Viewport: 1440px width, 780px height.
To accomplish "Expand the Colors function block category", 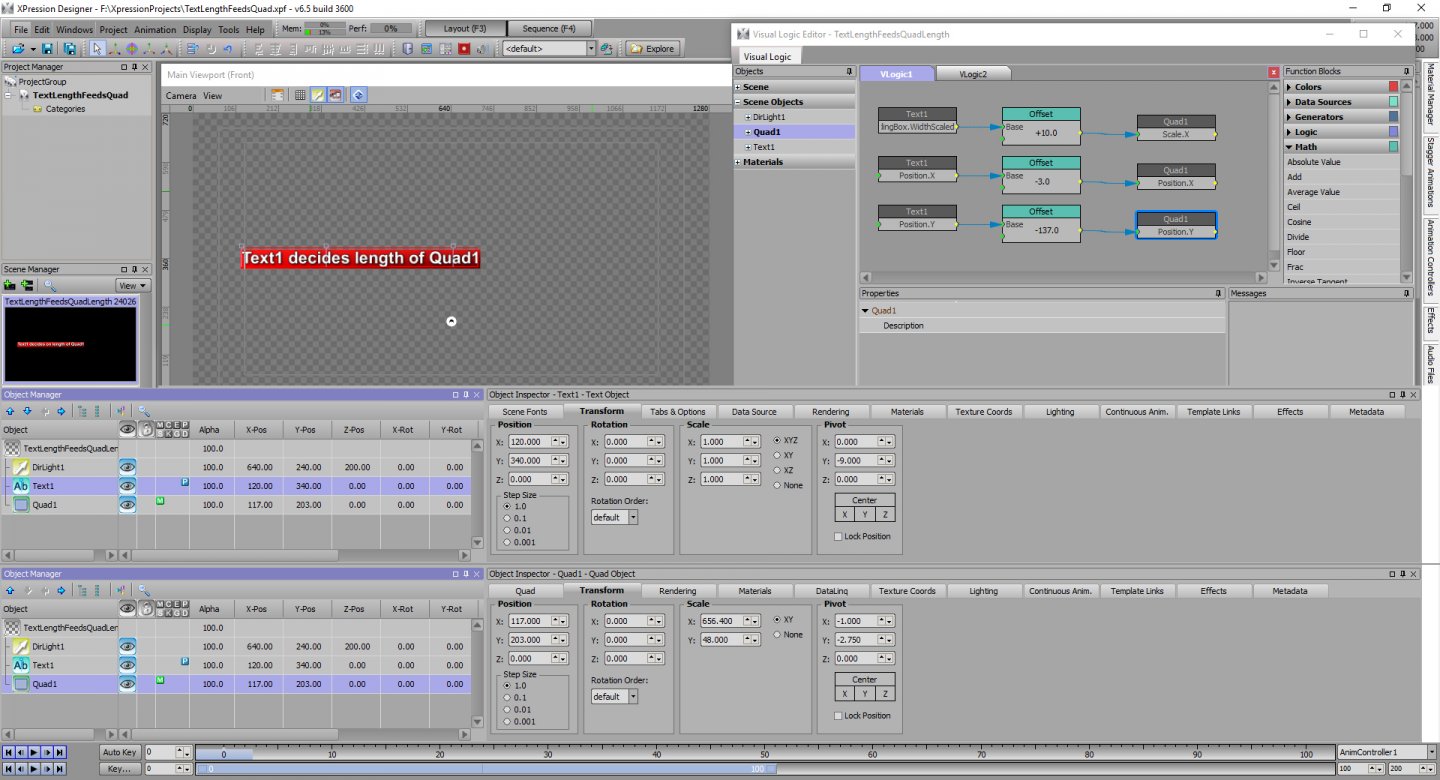I will (1289, 87).
